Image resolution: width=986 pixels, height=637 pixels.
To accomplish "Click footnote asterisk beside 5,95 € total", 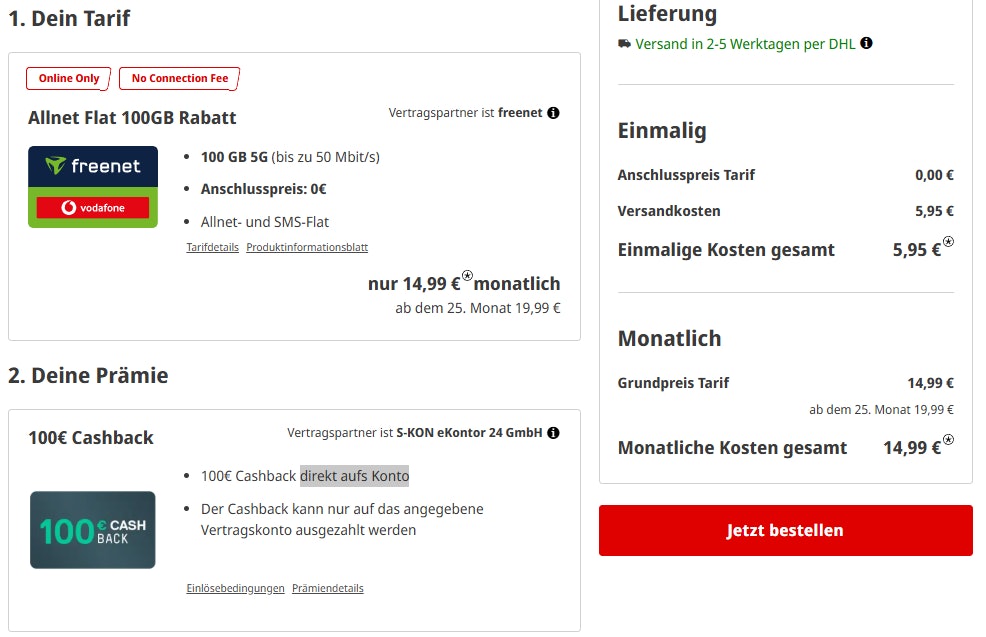I will tap(948, 242).
